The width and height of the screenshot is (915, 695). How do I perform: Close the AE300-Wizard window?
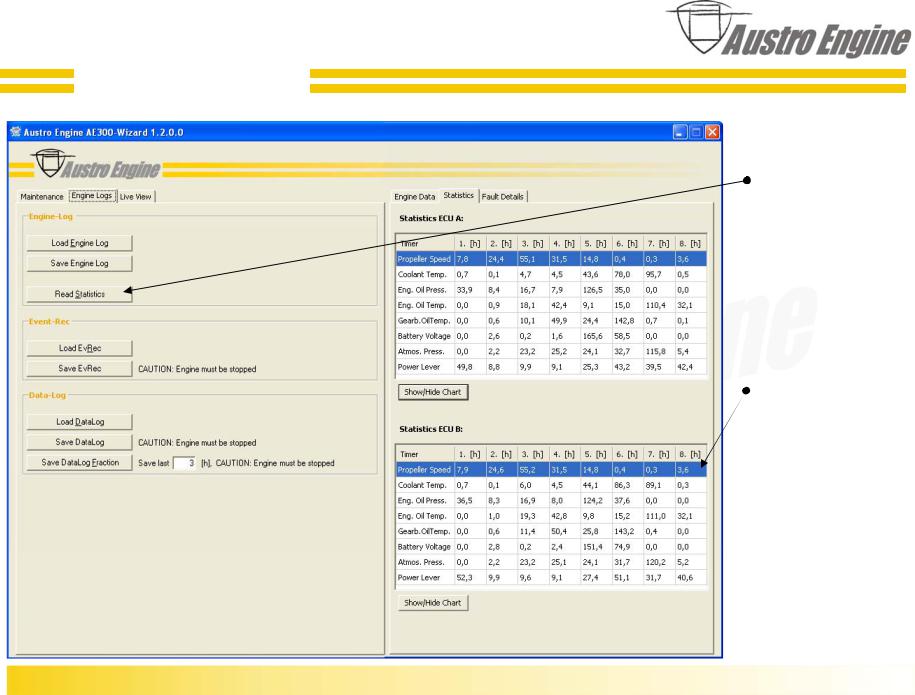(x=712, y=132)
